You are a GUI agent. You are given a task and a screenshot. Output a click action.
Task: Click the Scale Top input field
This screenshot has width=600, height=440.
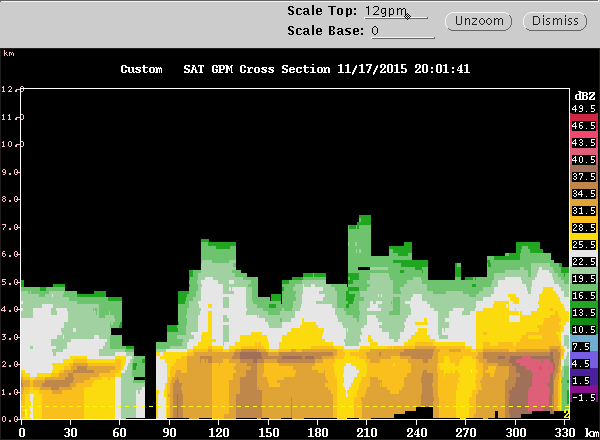click(396, 11)
